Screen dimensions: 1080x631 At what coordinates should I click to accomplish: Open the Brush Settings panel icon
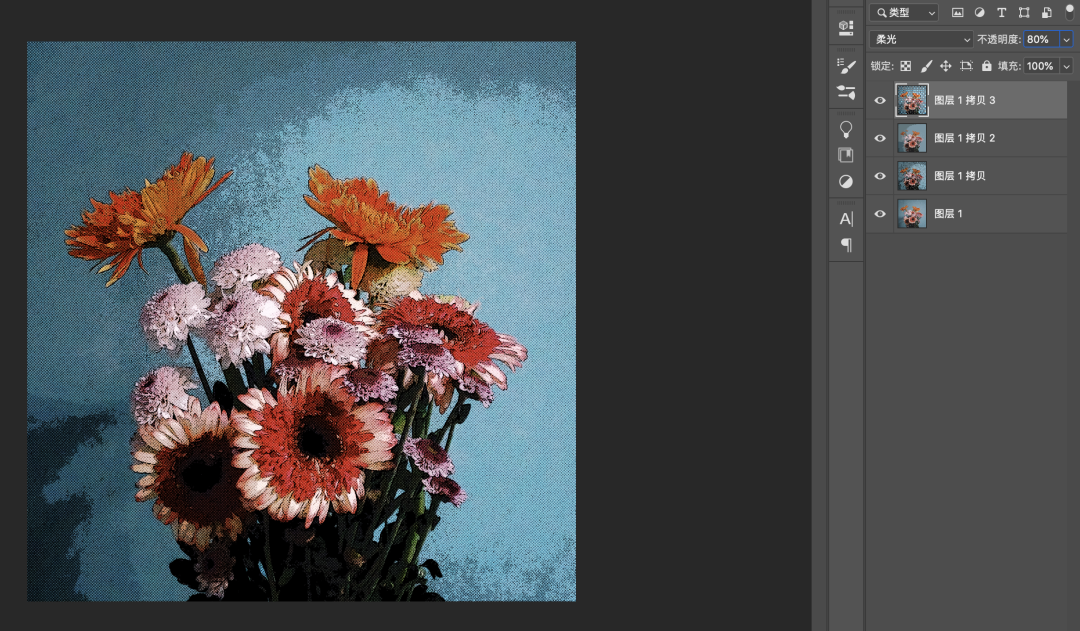846,66
